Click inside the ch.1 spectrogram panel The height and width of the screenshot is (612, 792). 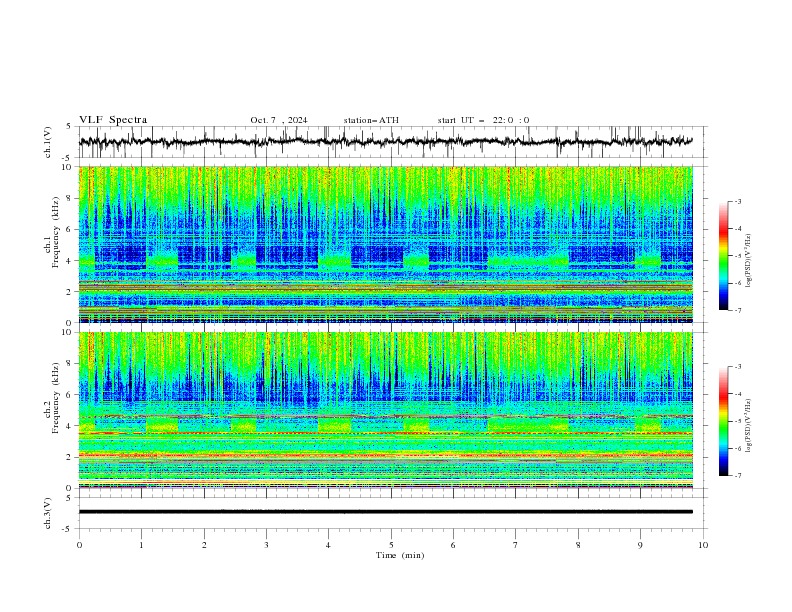[386, 244]
